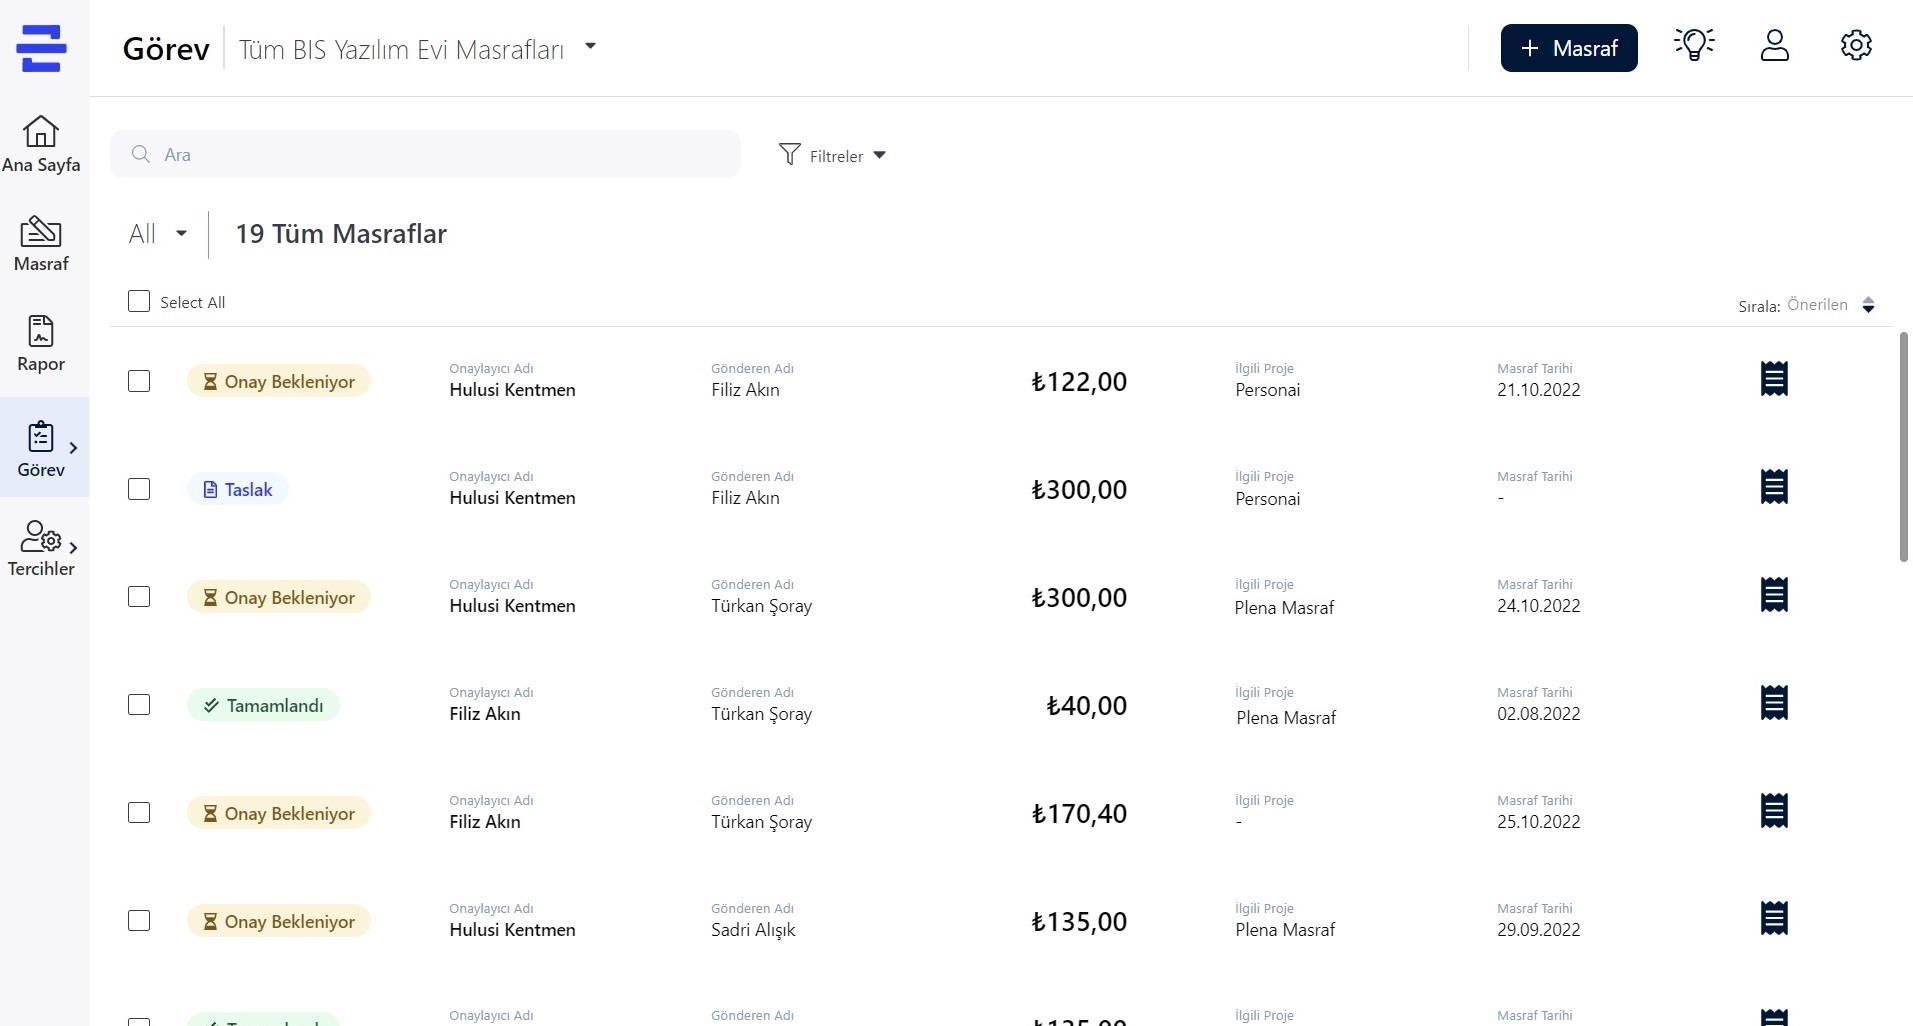Open receipt icon for ₺40,00 expense
This screenshot has width=1913, height=1026.
[1774, 703]
